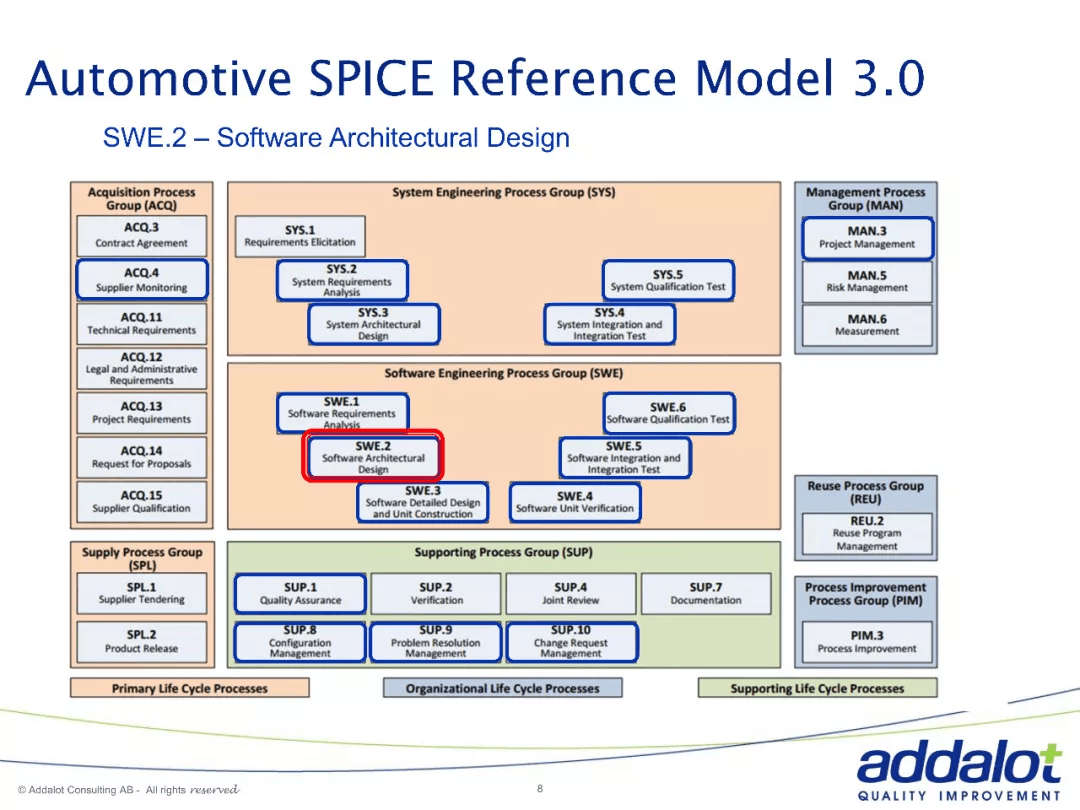Click SWE.5 Software Integration Test box
Image resolution: width=1080 pixels, height=810 pixels.
(x=625, y=458)
